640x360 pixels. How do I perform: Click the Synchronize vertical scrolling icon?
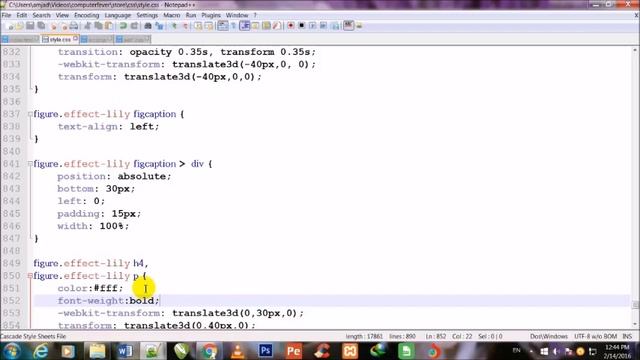(x=198, y=26)
